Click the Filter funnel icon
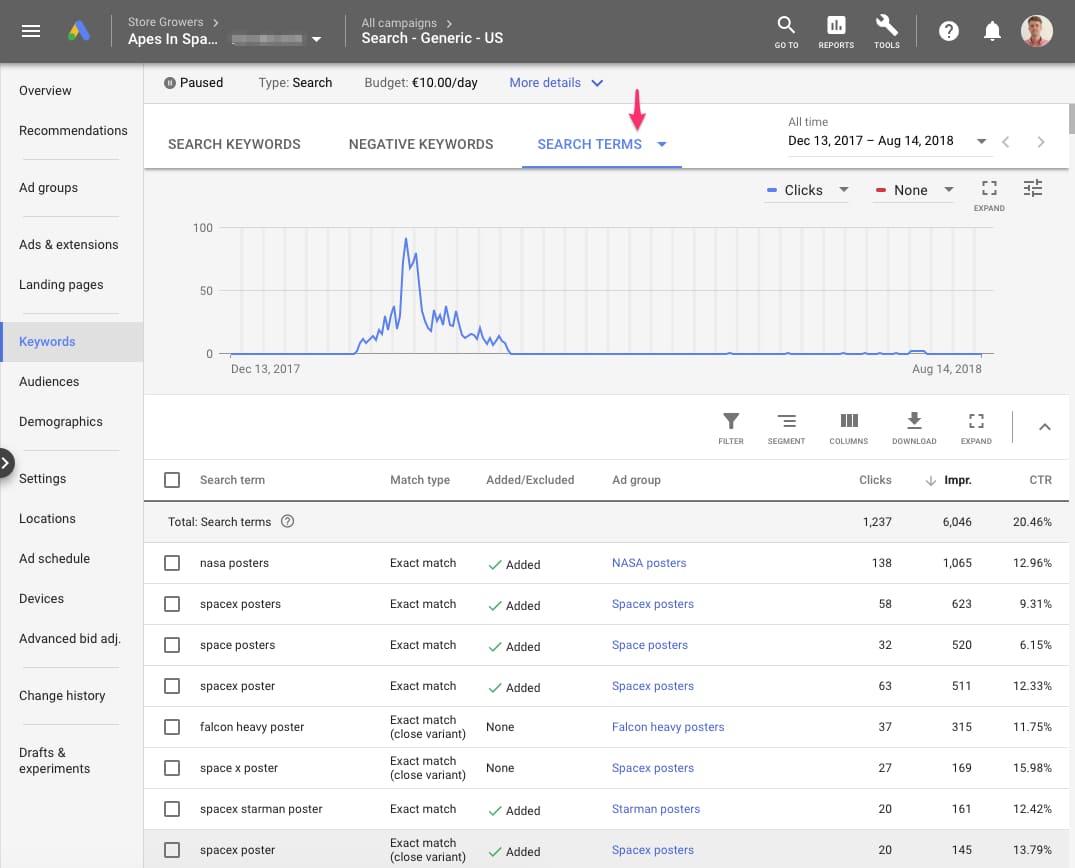 [x=731, y=428]
